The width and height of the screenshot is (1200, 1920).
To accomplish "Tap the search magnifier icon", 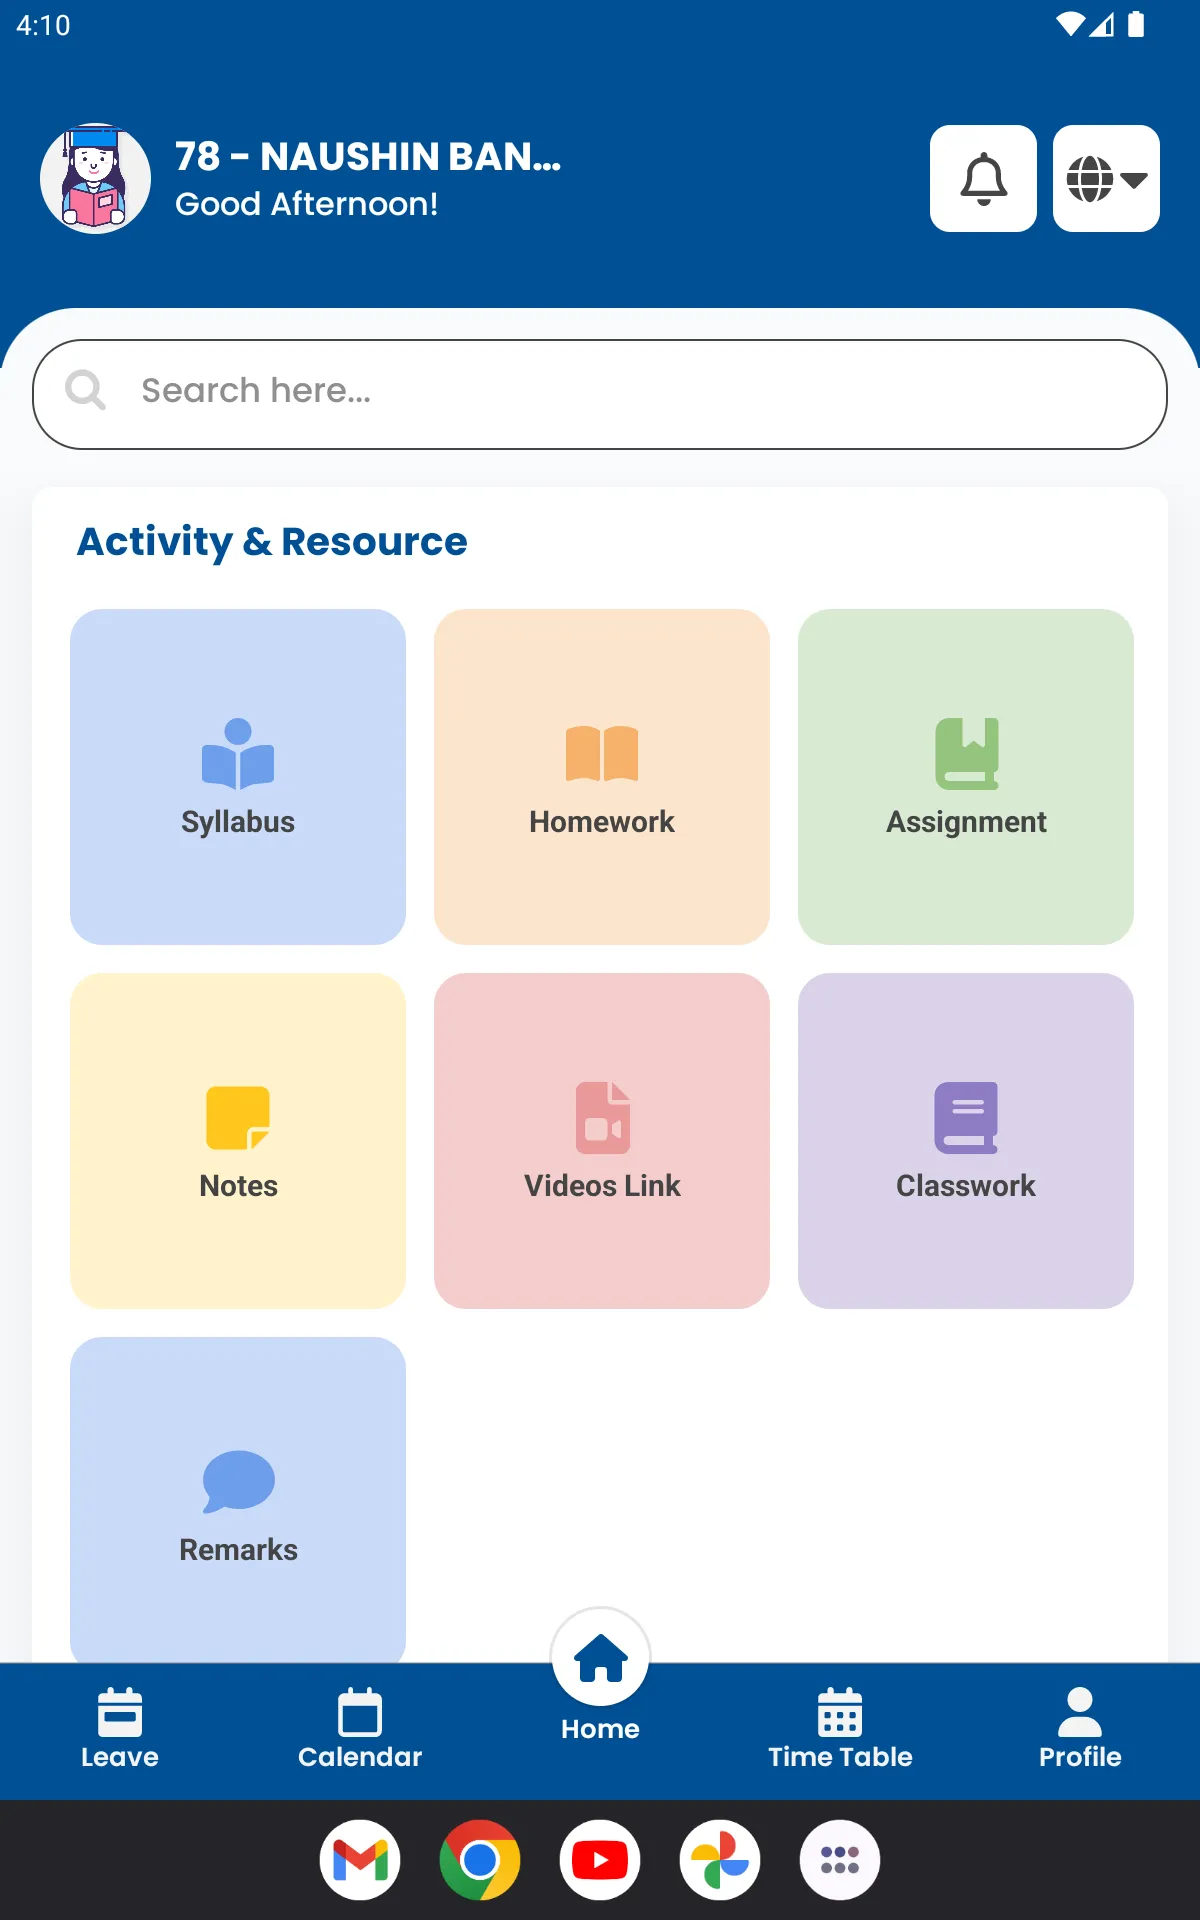I will tap(85, 390).
